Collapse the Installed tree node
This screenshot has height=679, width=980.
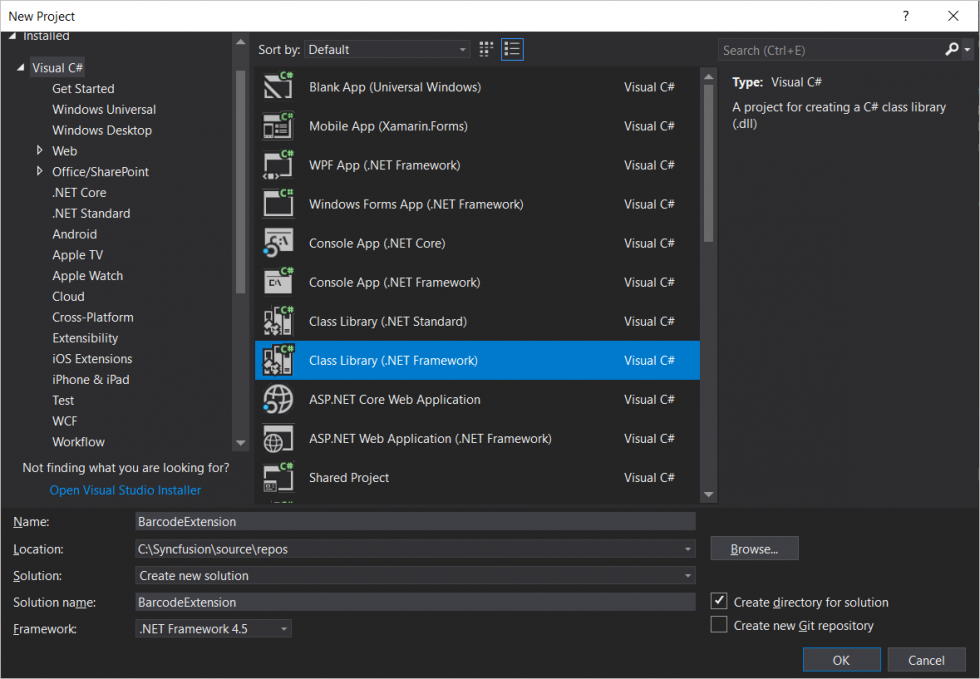pyautogui.click(x=12, y=36)
